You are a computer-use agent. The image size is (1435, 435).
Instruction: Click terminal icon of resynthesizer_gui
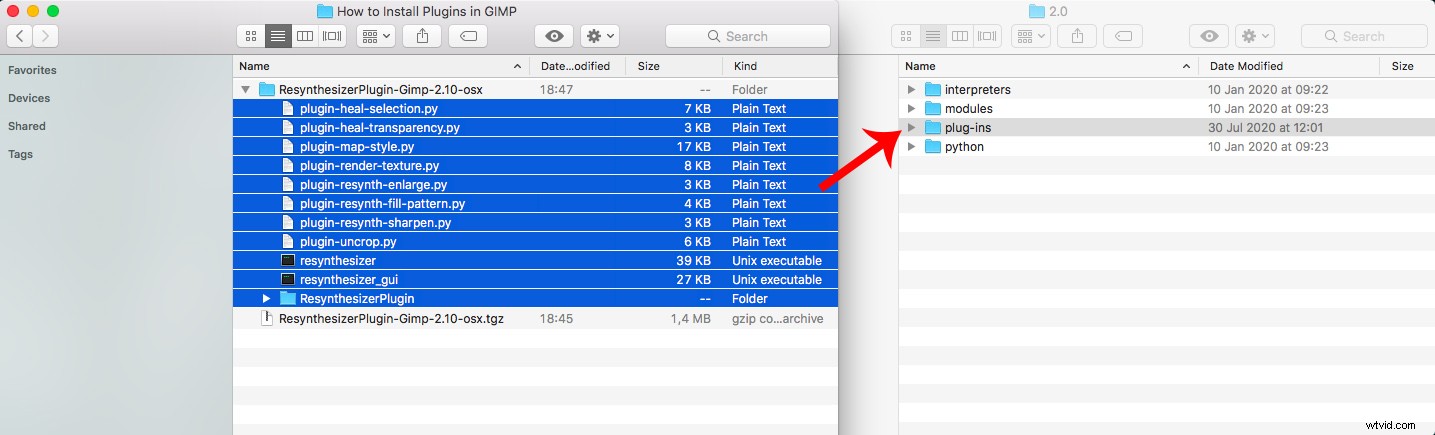[288, 279]
